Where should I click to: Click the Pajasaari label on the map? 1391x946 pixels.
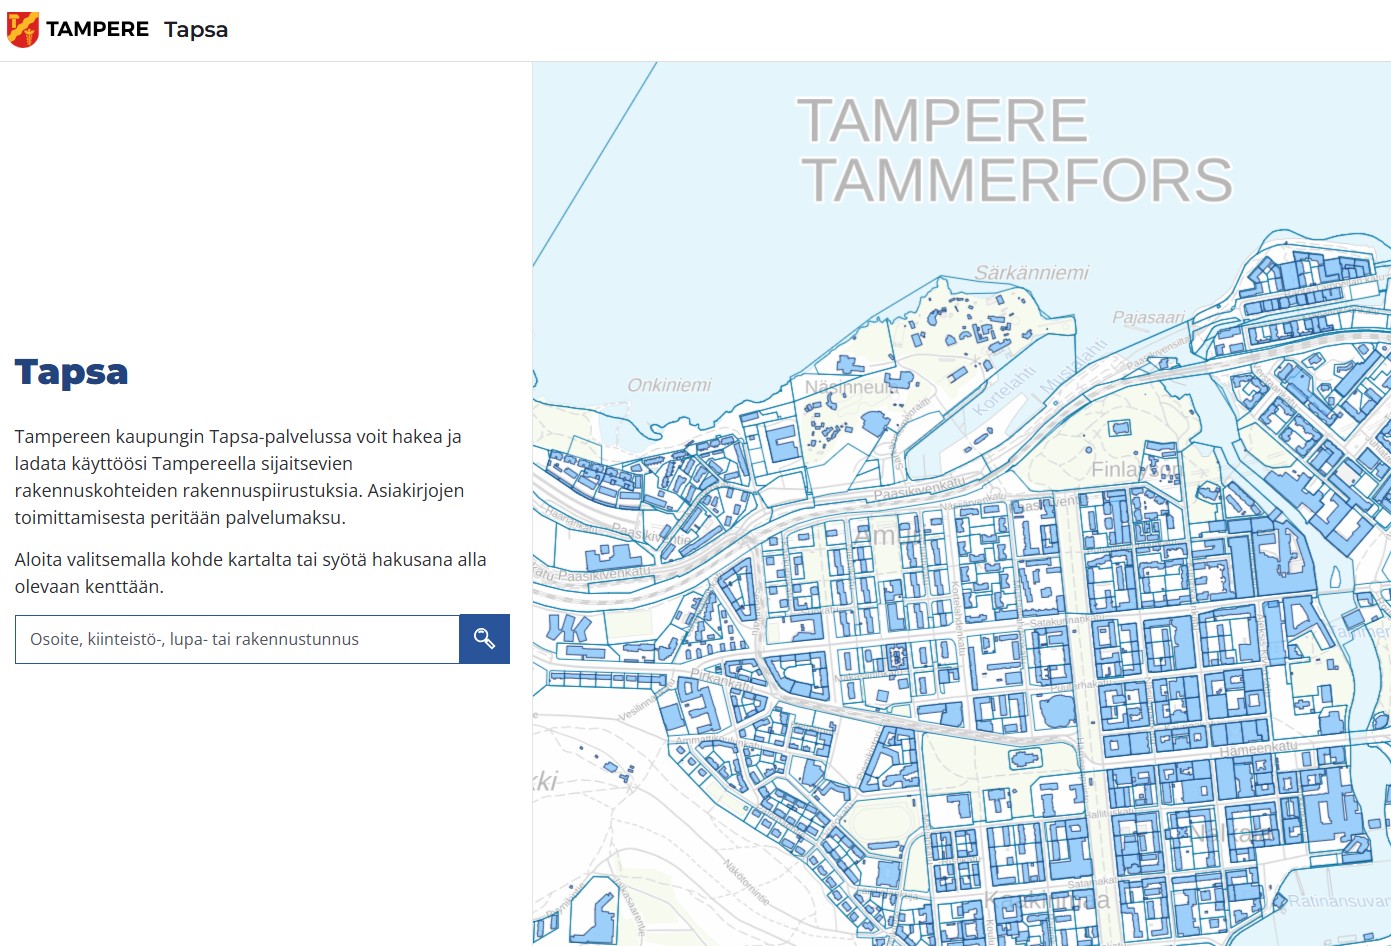pyautogui.click(x=1148, y=318)
